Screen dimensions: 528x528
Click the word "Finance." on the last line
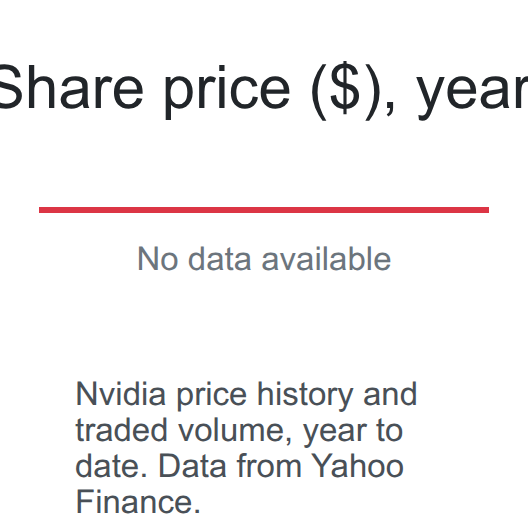click(138, 502)
